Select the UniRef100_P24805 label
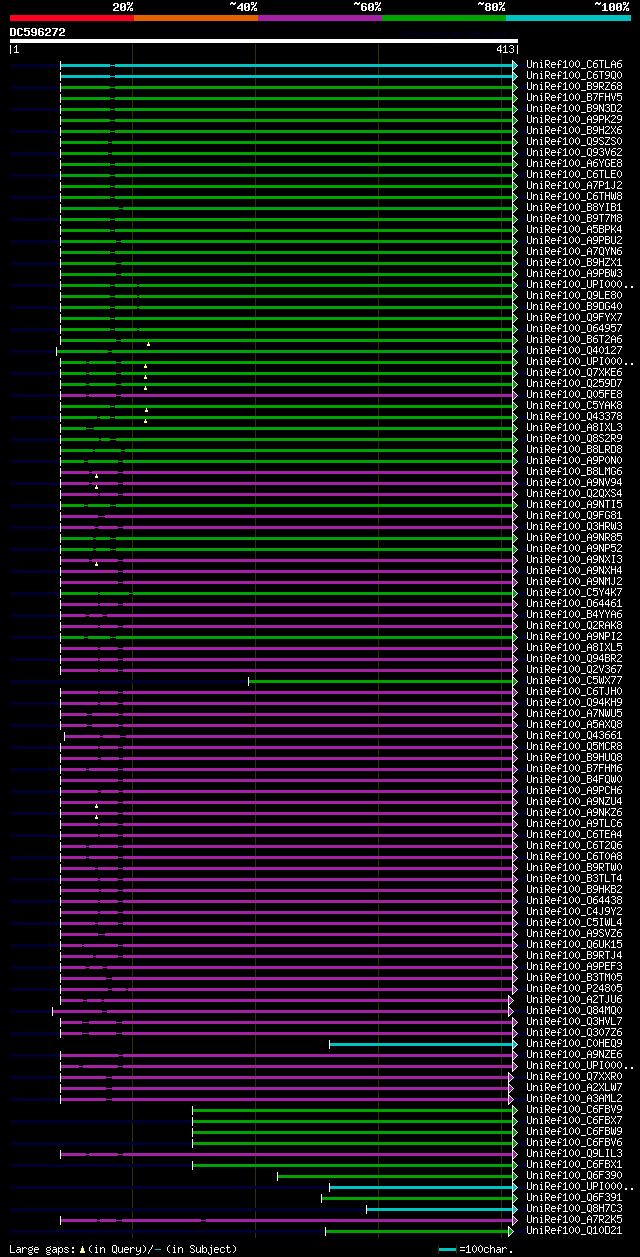640x1257 pixels. 574,988
